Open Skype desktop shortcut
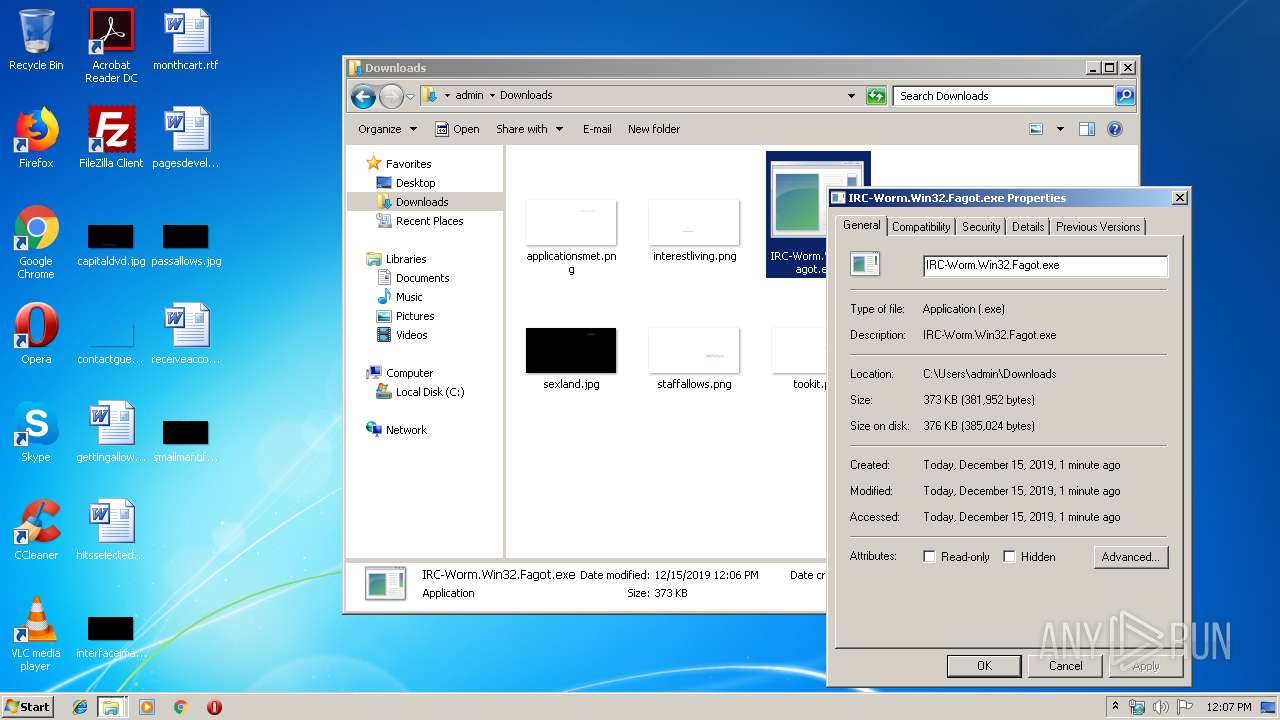Screen dimensions: 1280x720 [x=36, y=432]
